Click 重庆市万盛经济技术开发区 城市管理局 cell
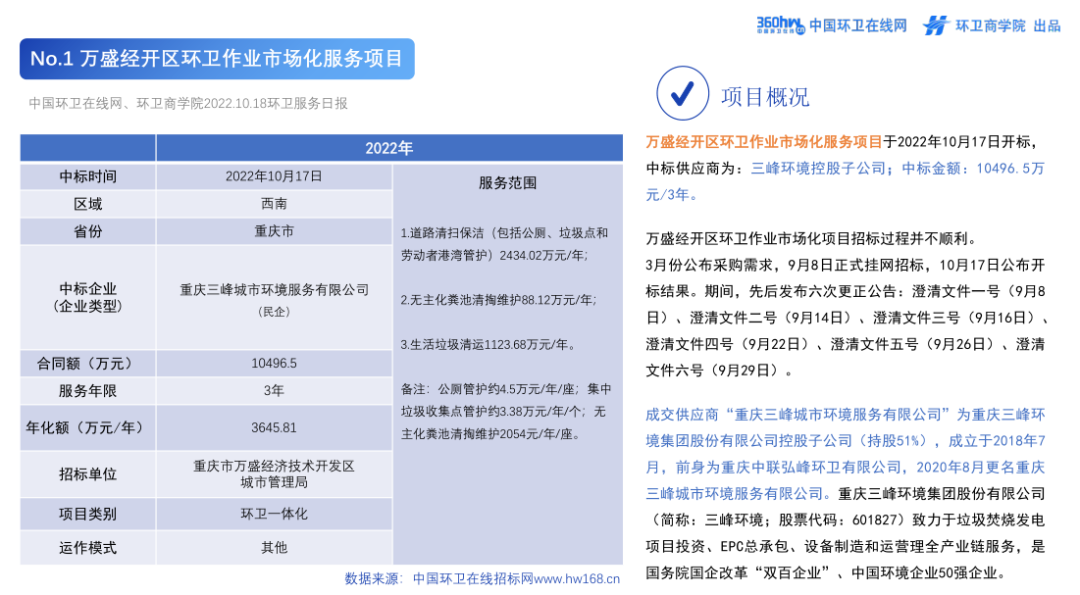 click(273, 474)
